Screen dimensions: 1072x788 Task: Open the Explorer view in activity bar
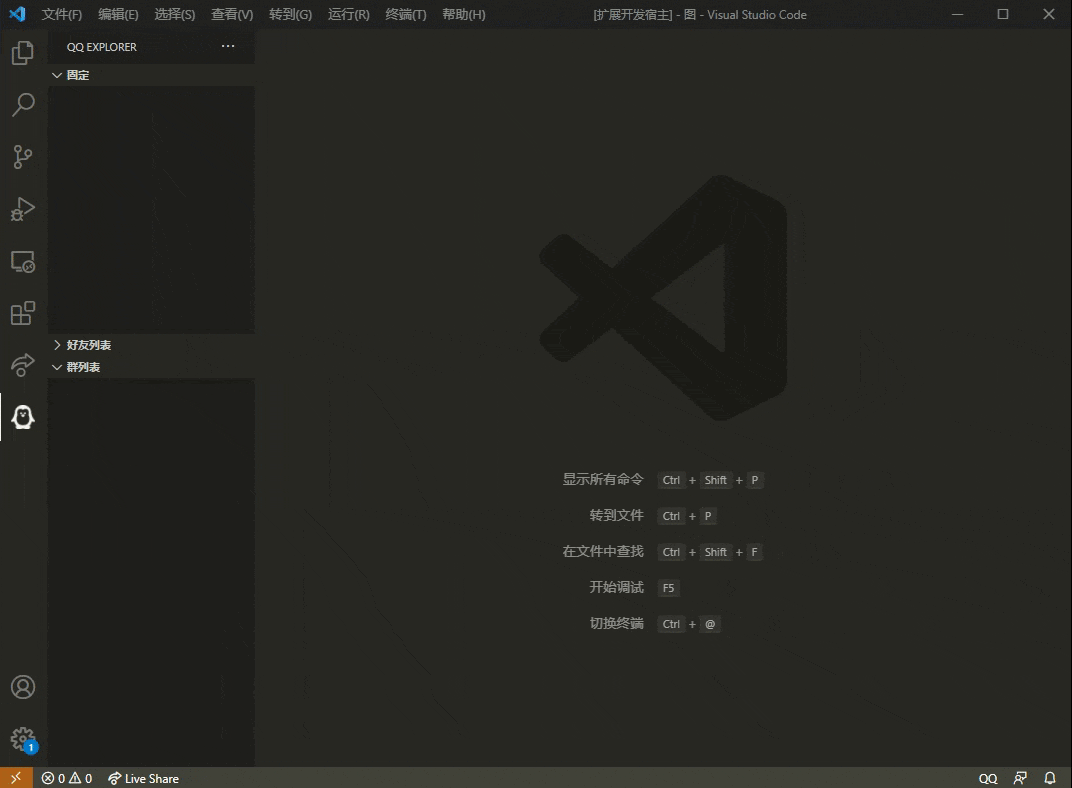(23, 53)
